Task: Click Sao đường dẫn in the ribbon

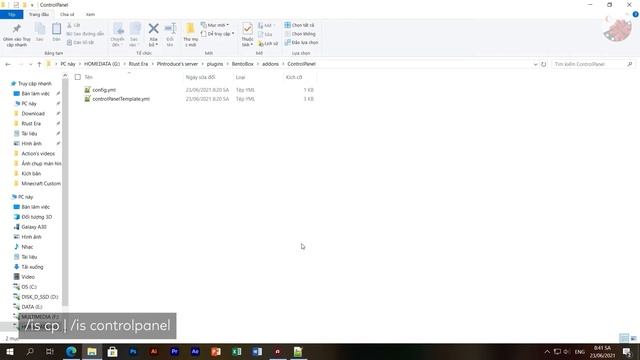Action: (85, 34)
